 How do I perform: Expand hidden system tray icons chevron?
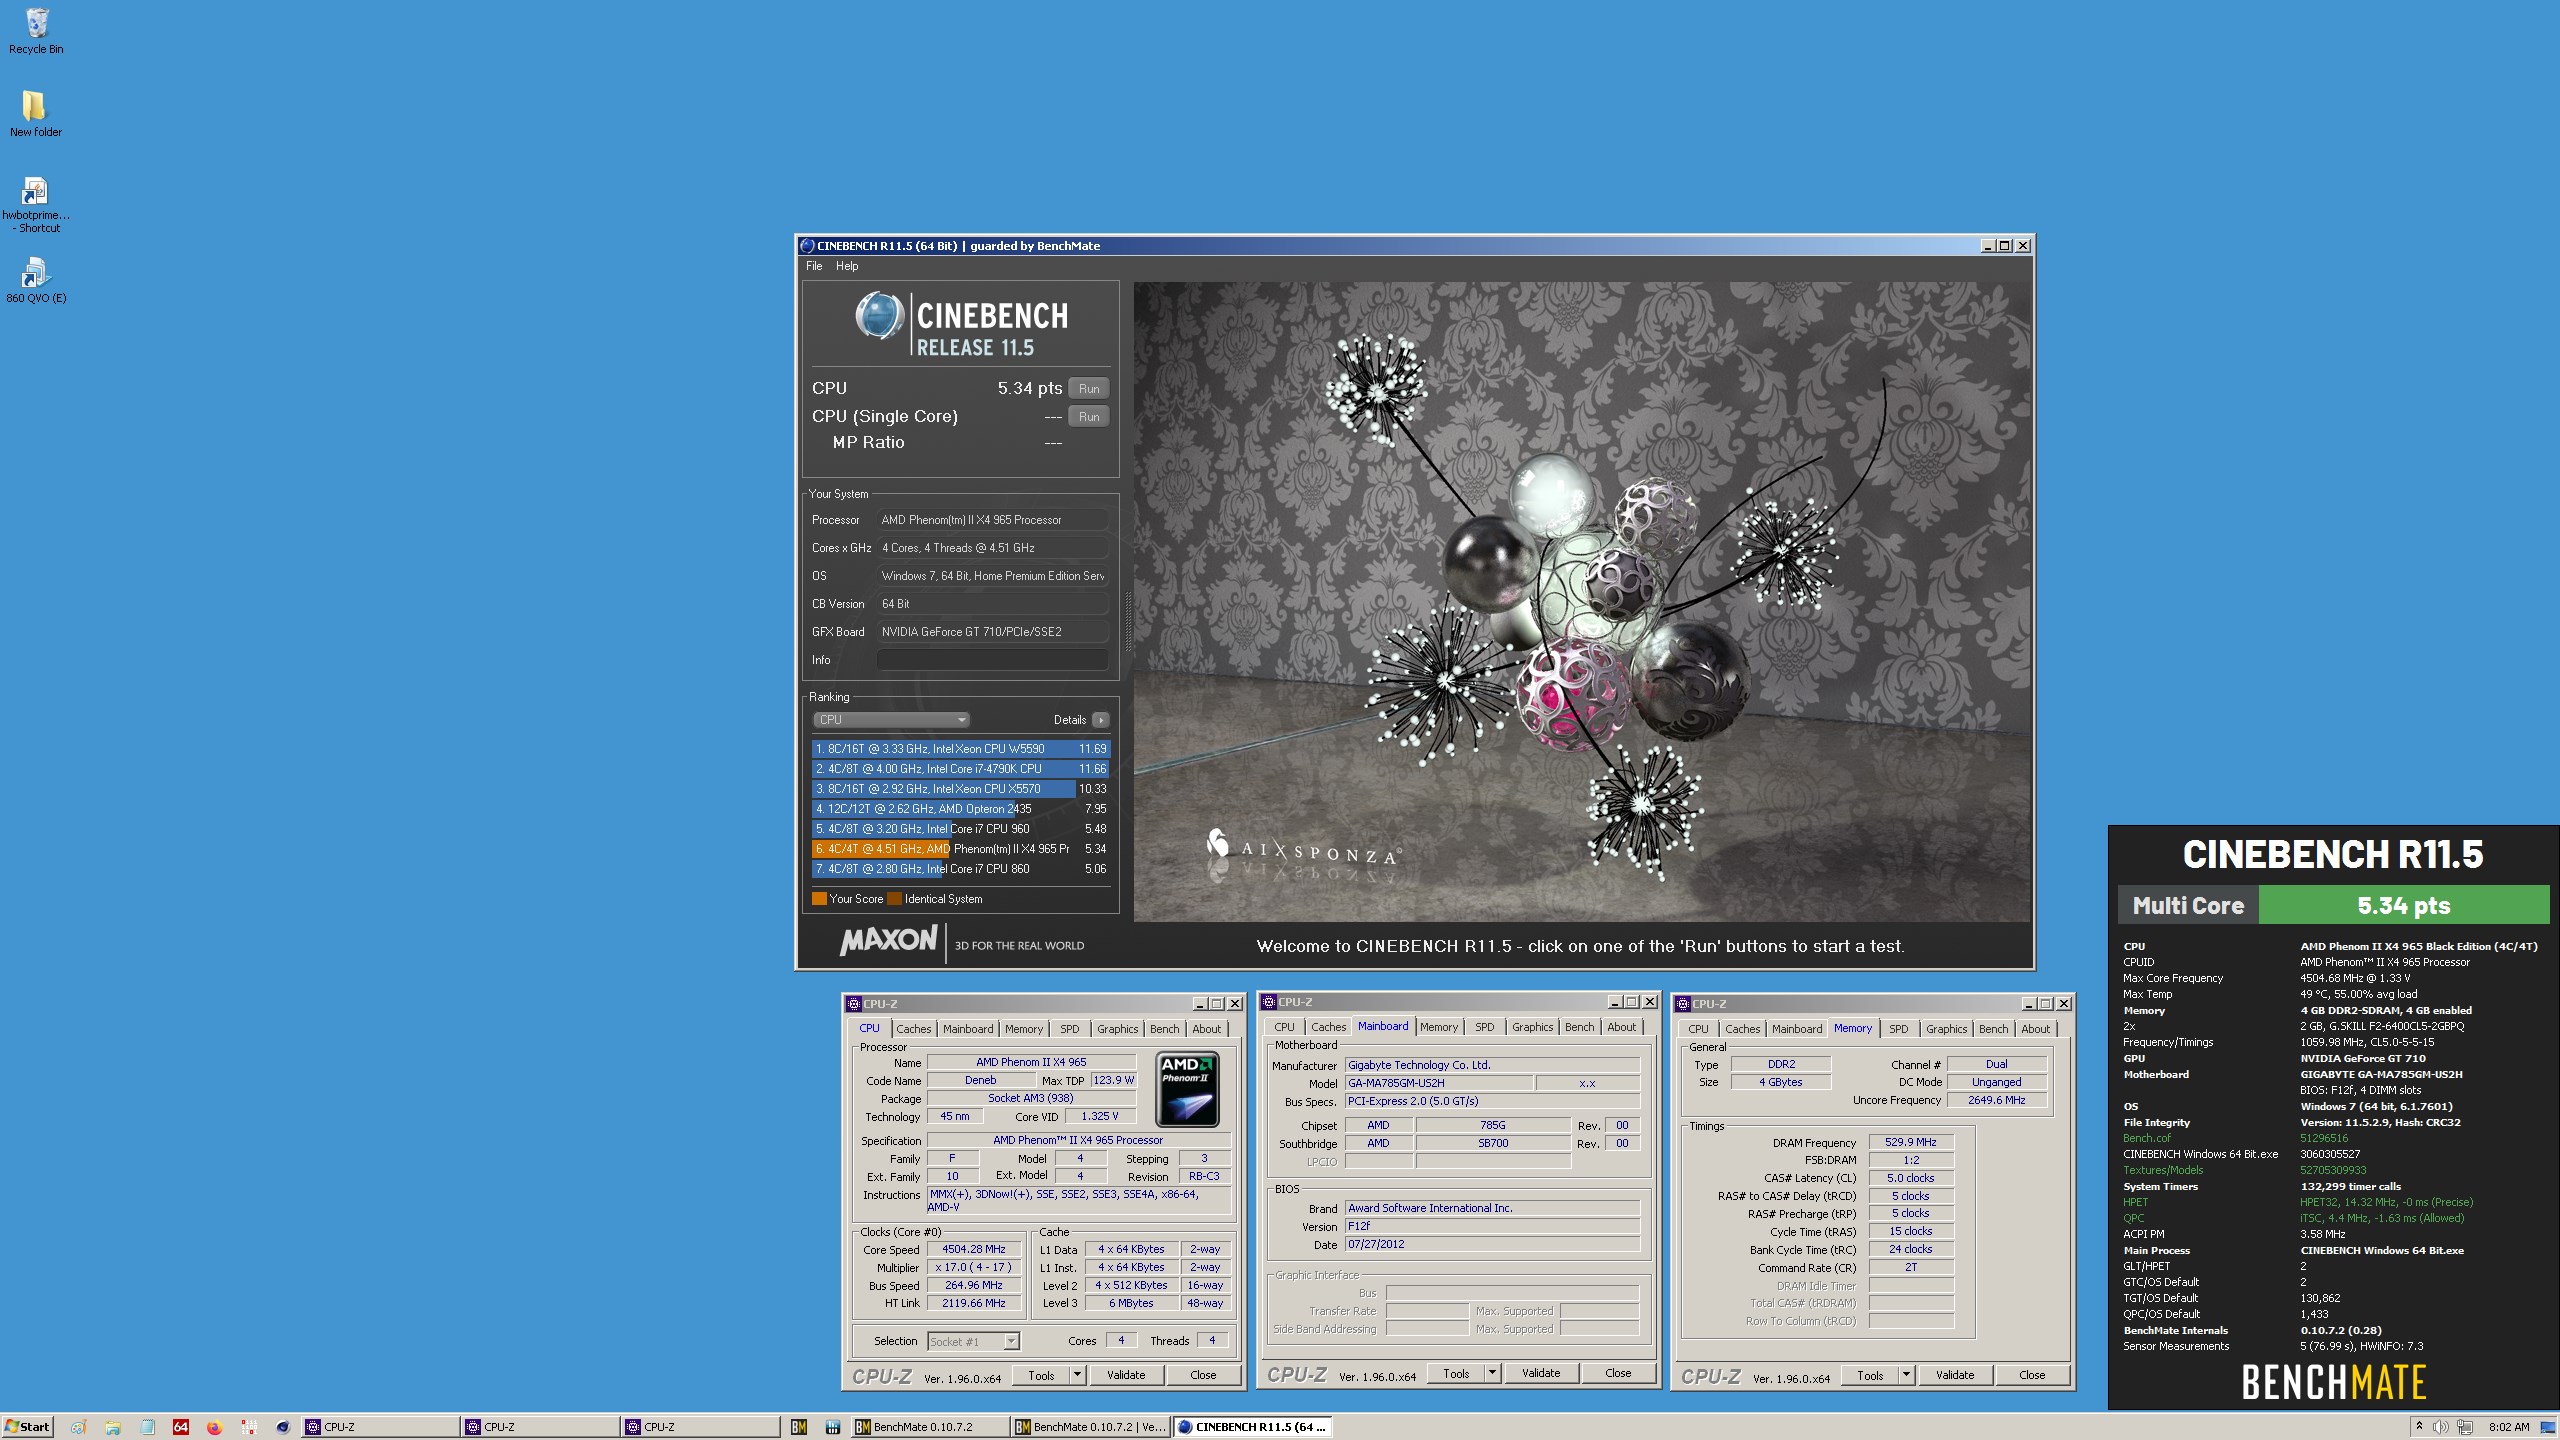[x=2418, y=1426]
